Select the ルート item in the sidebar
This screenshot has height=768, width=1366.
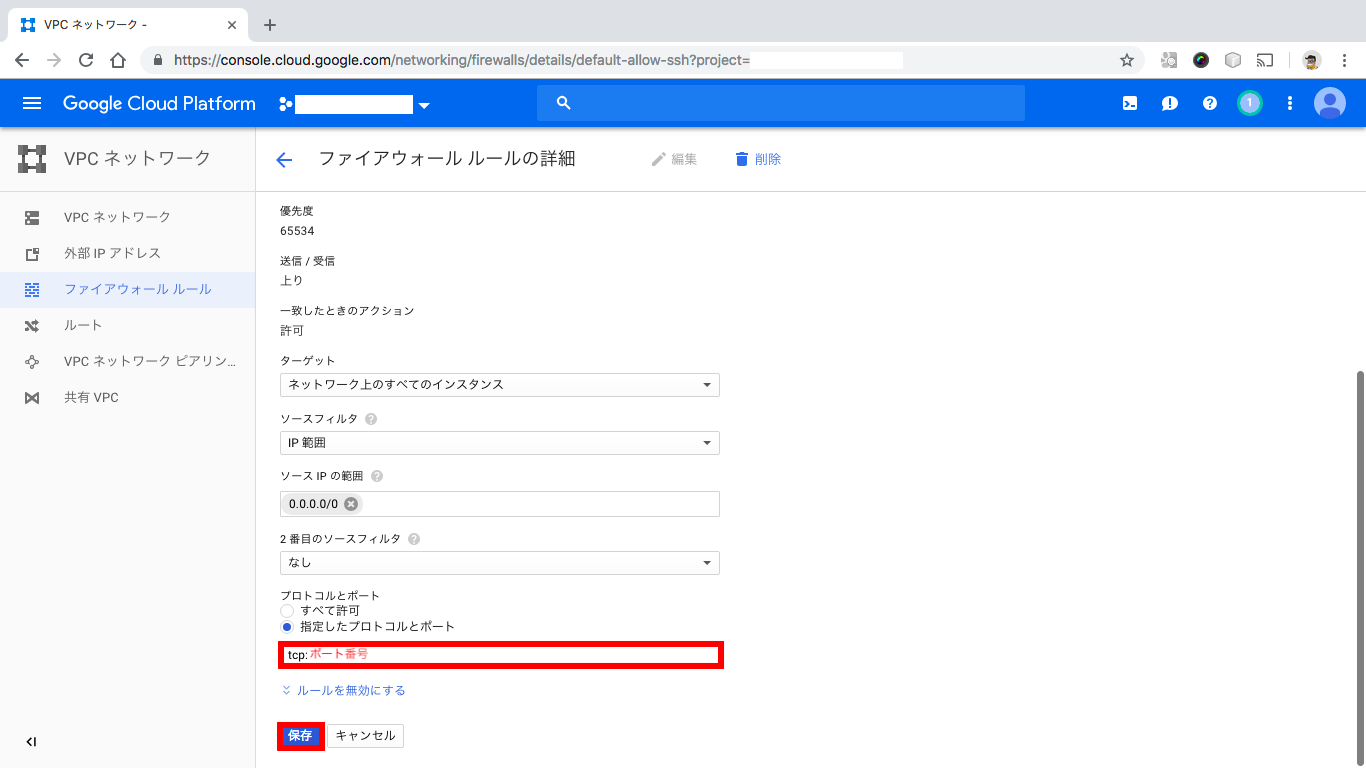coord(82,325)
